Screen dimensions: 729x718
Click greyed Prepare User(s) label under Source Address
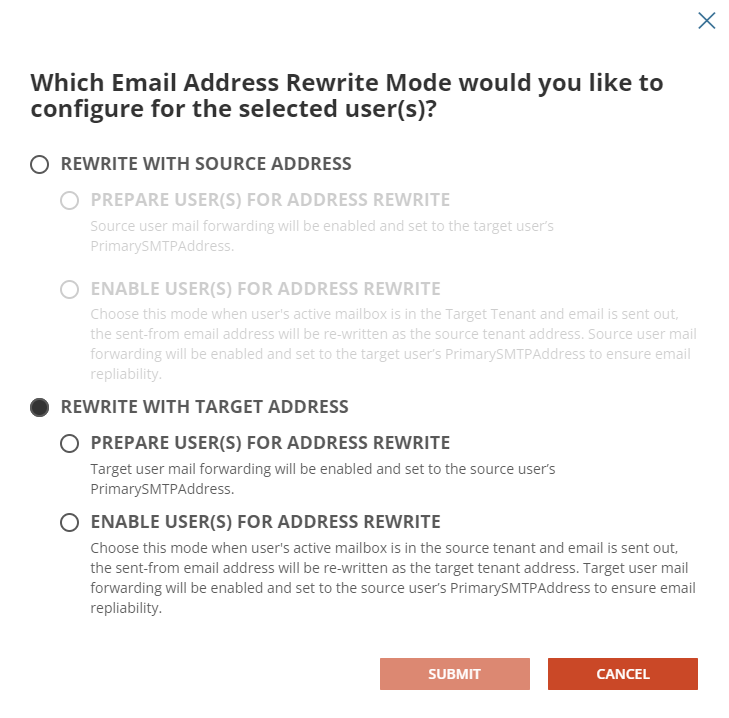pyautogui.click(x=270, y=200)
